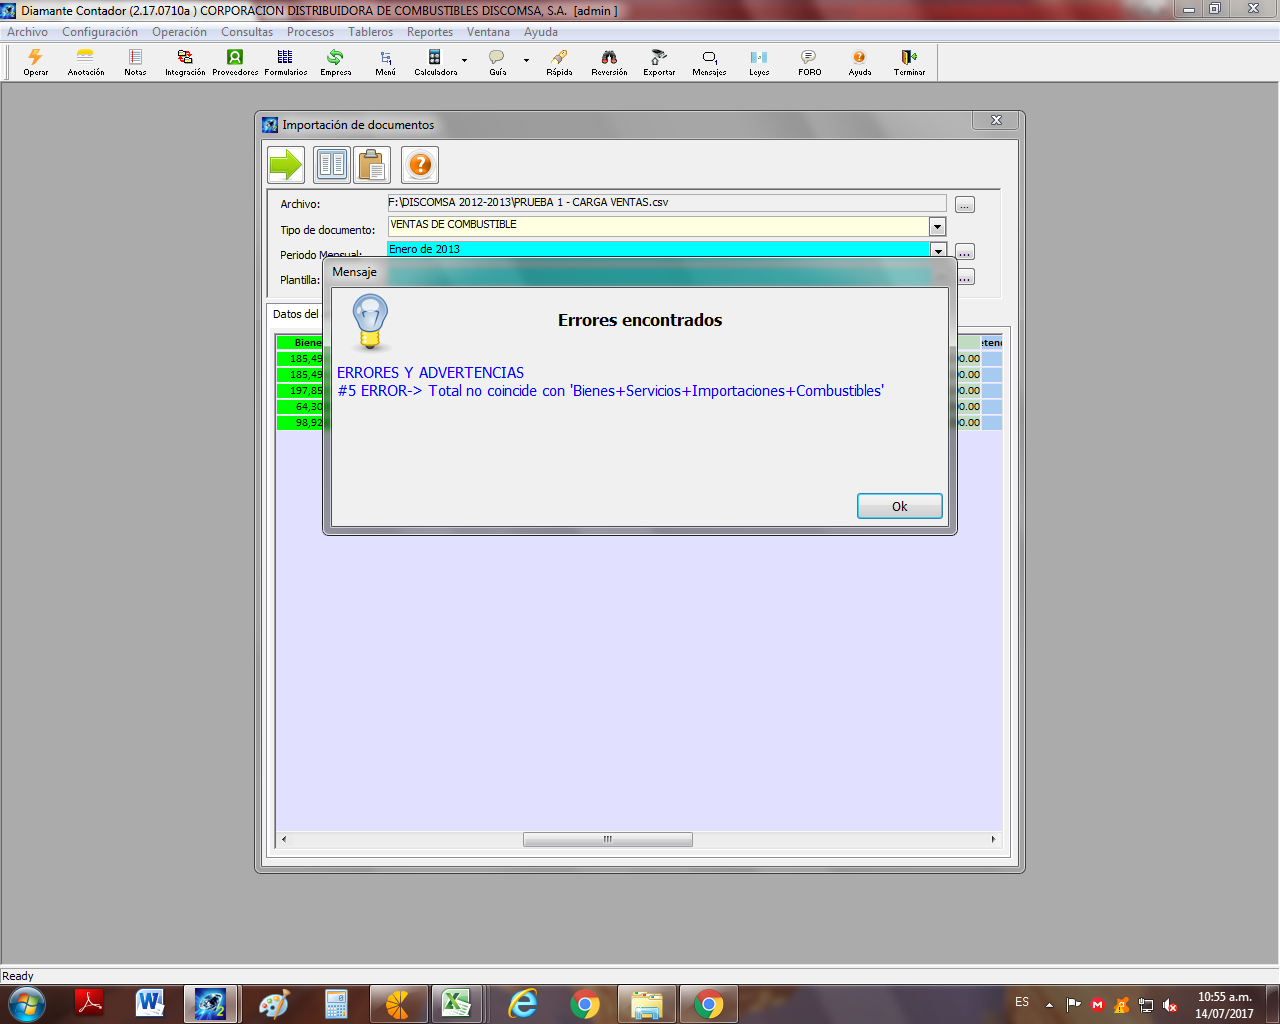The width and height of the screenshot is (1280, 1024).
Task: Click the horizontal scrollbar thumb in data grid
Action: (607, 840)
